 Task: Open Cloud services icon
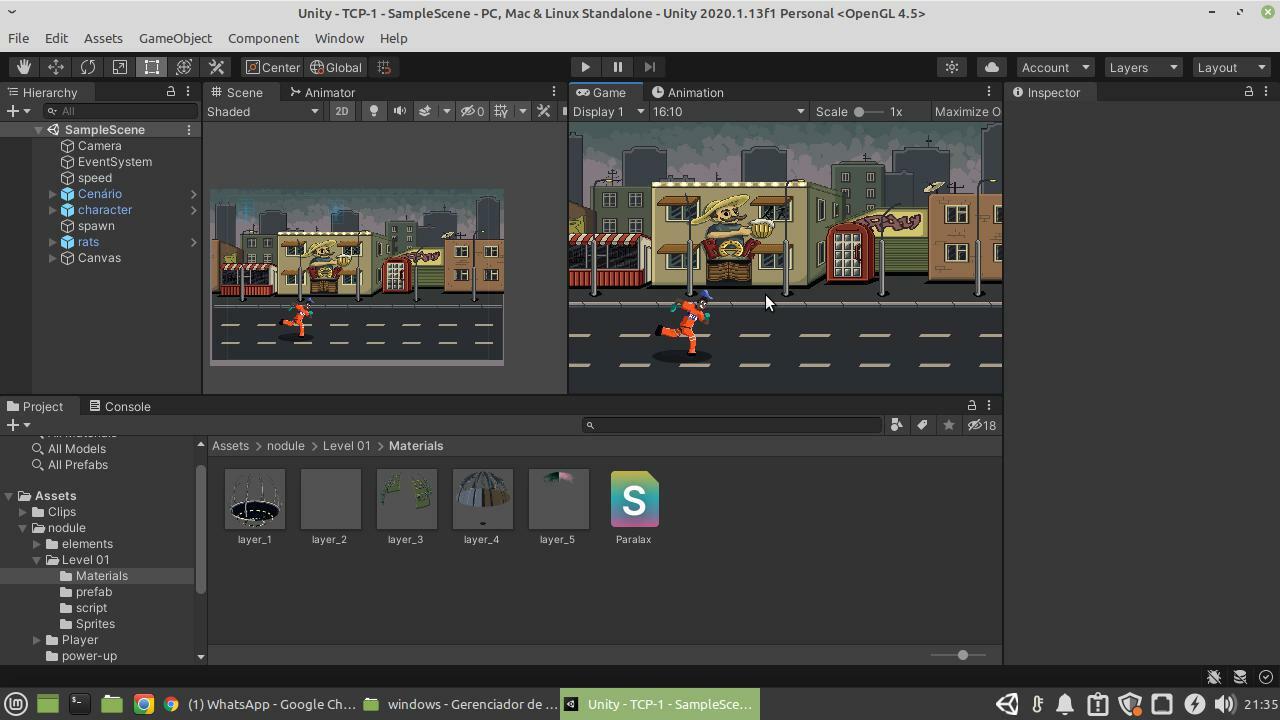[991, 67]
